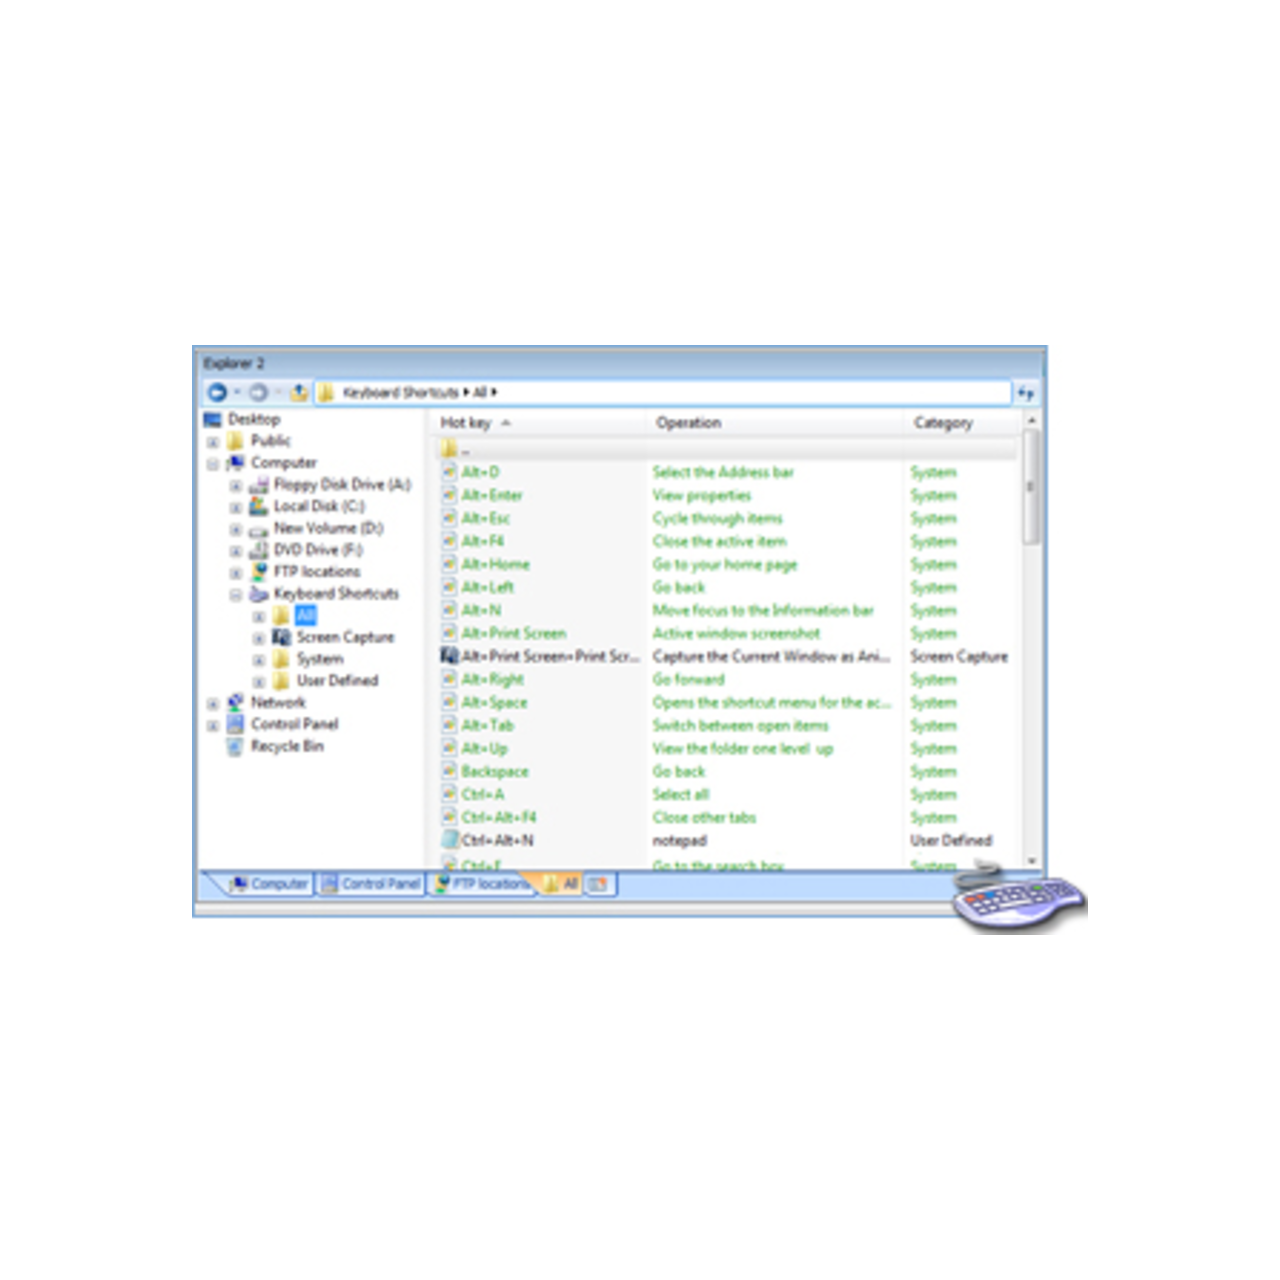Expand the Floppy Disk Drive (A:) node
This screenshot has height=1280, width=1280.
coord(235,484)
